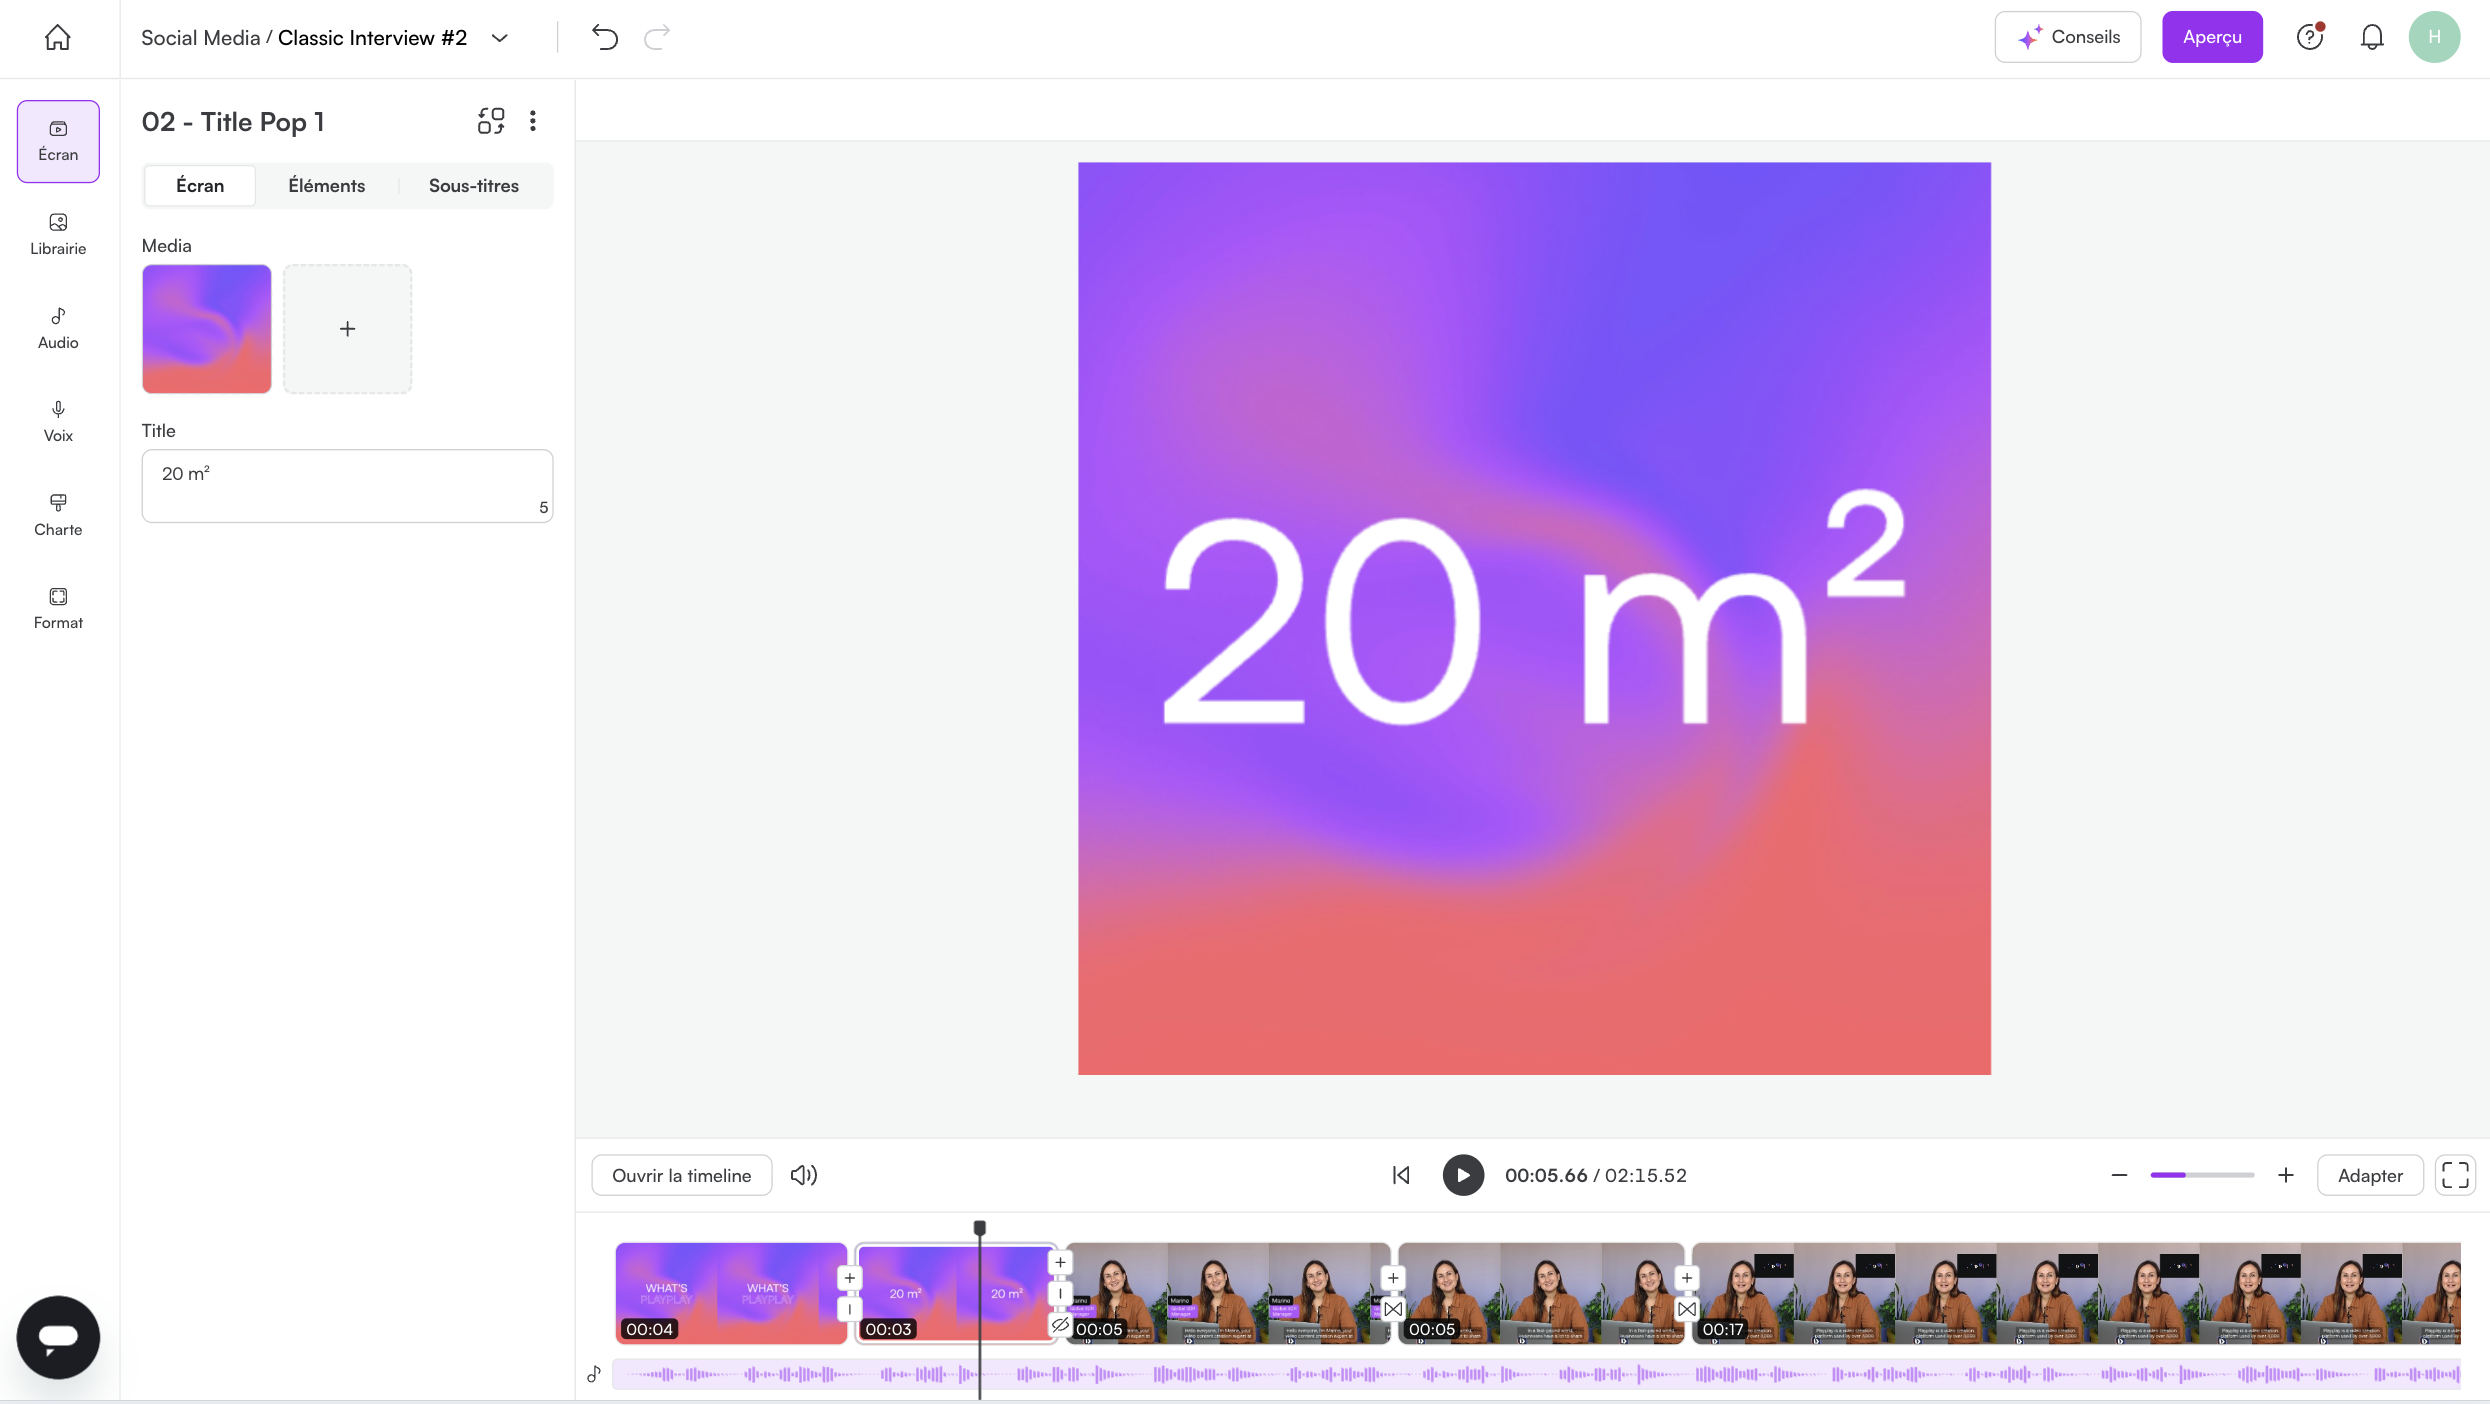Click the Aperçu preview button
The height and width of the screenshot is (1404, 2490).
click(x=2212, y=37)
